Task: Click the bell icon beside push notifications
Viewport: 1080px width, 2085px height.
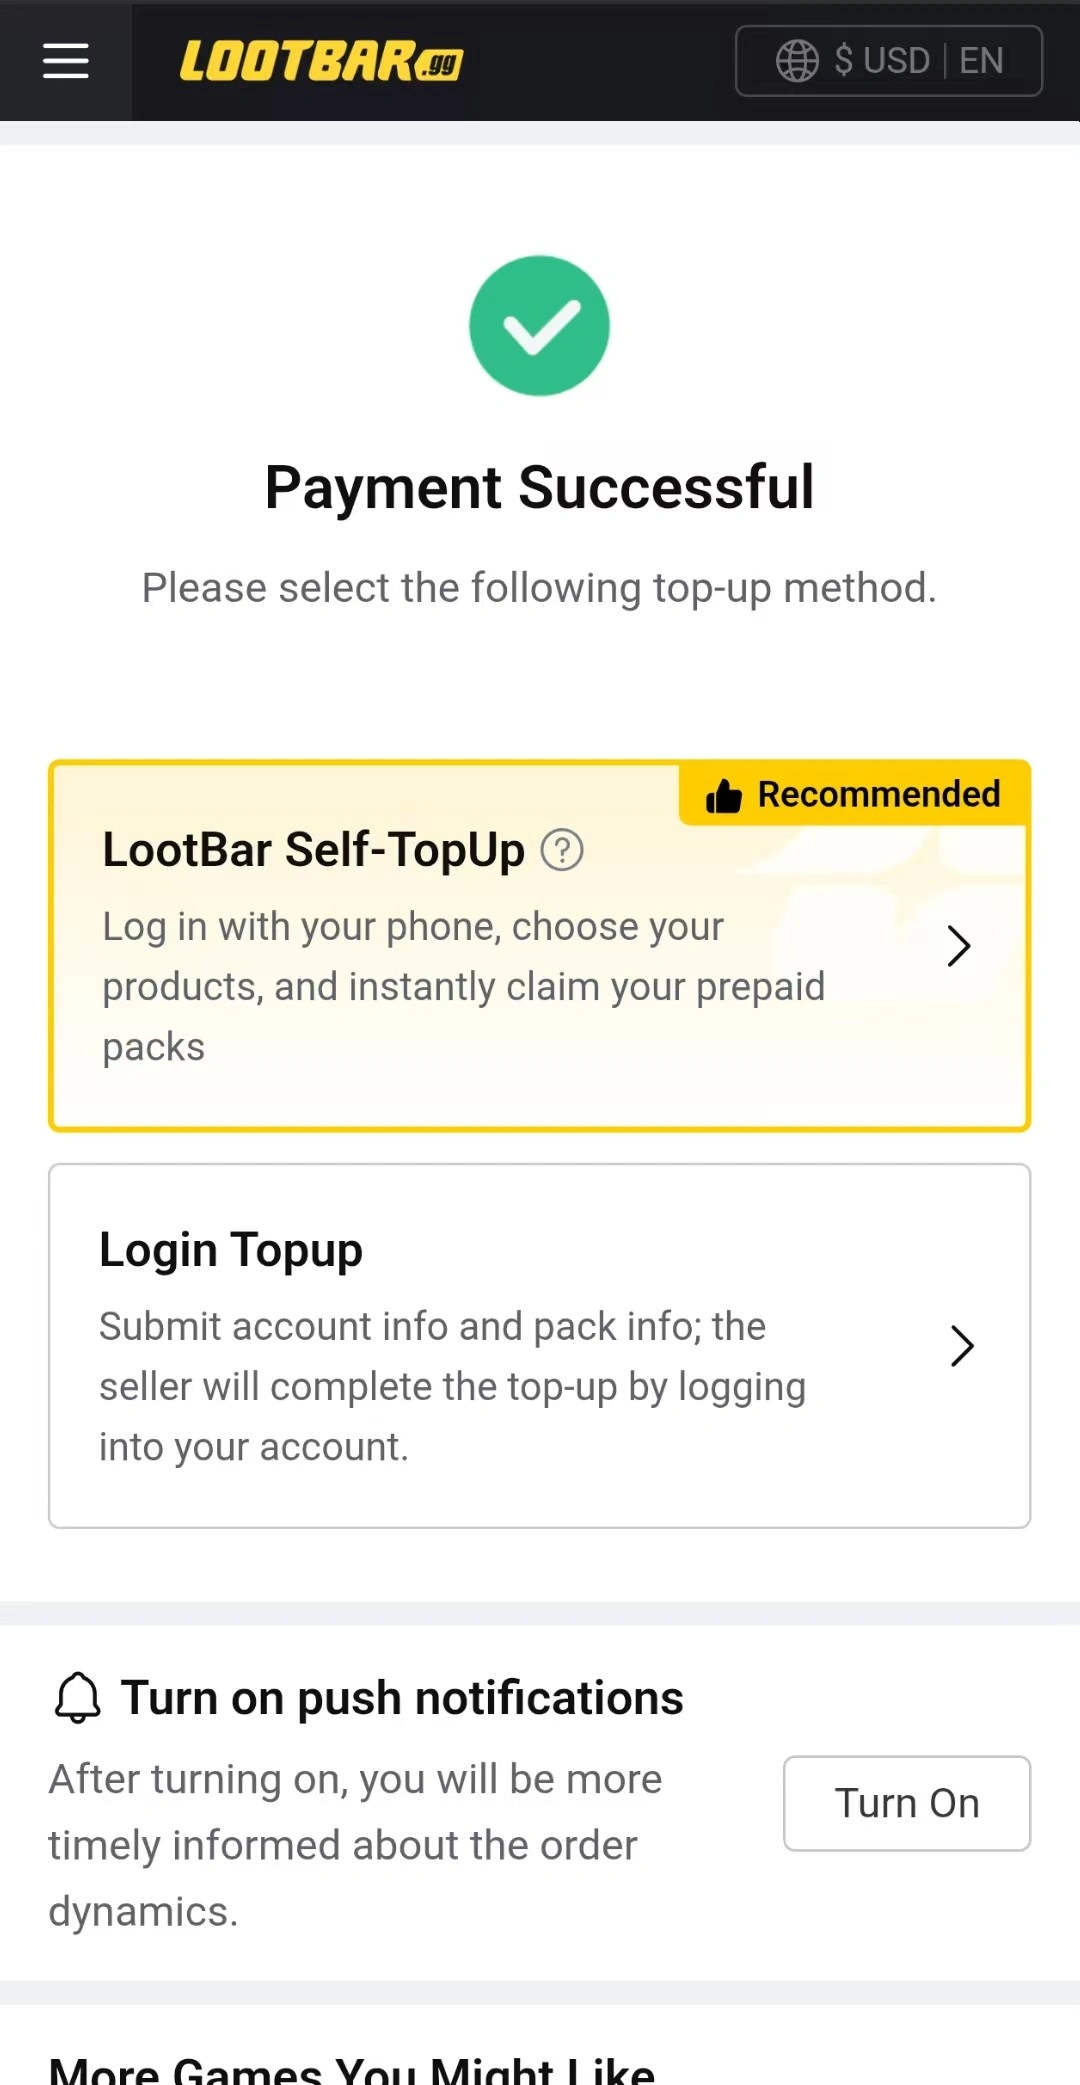Action: 77,1698
